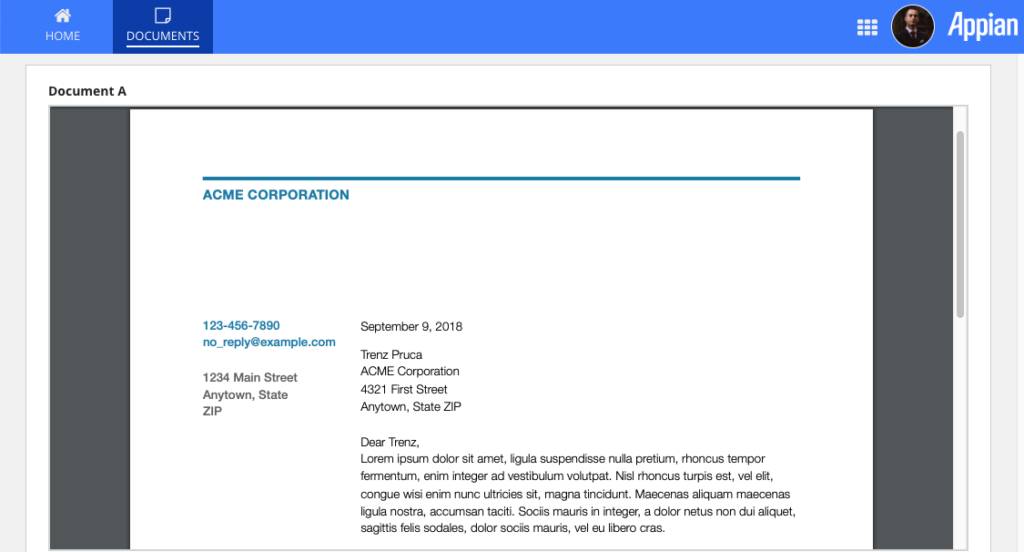Click the Appian logo
Screen dimensions: 1024x552
[x=982, y=26]
